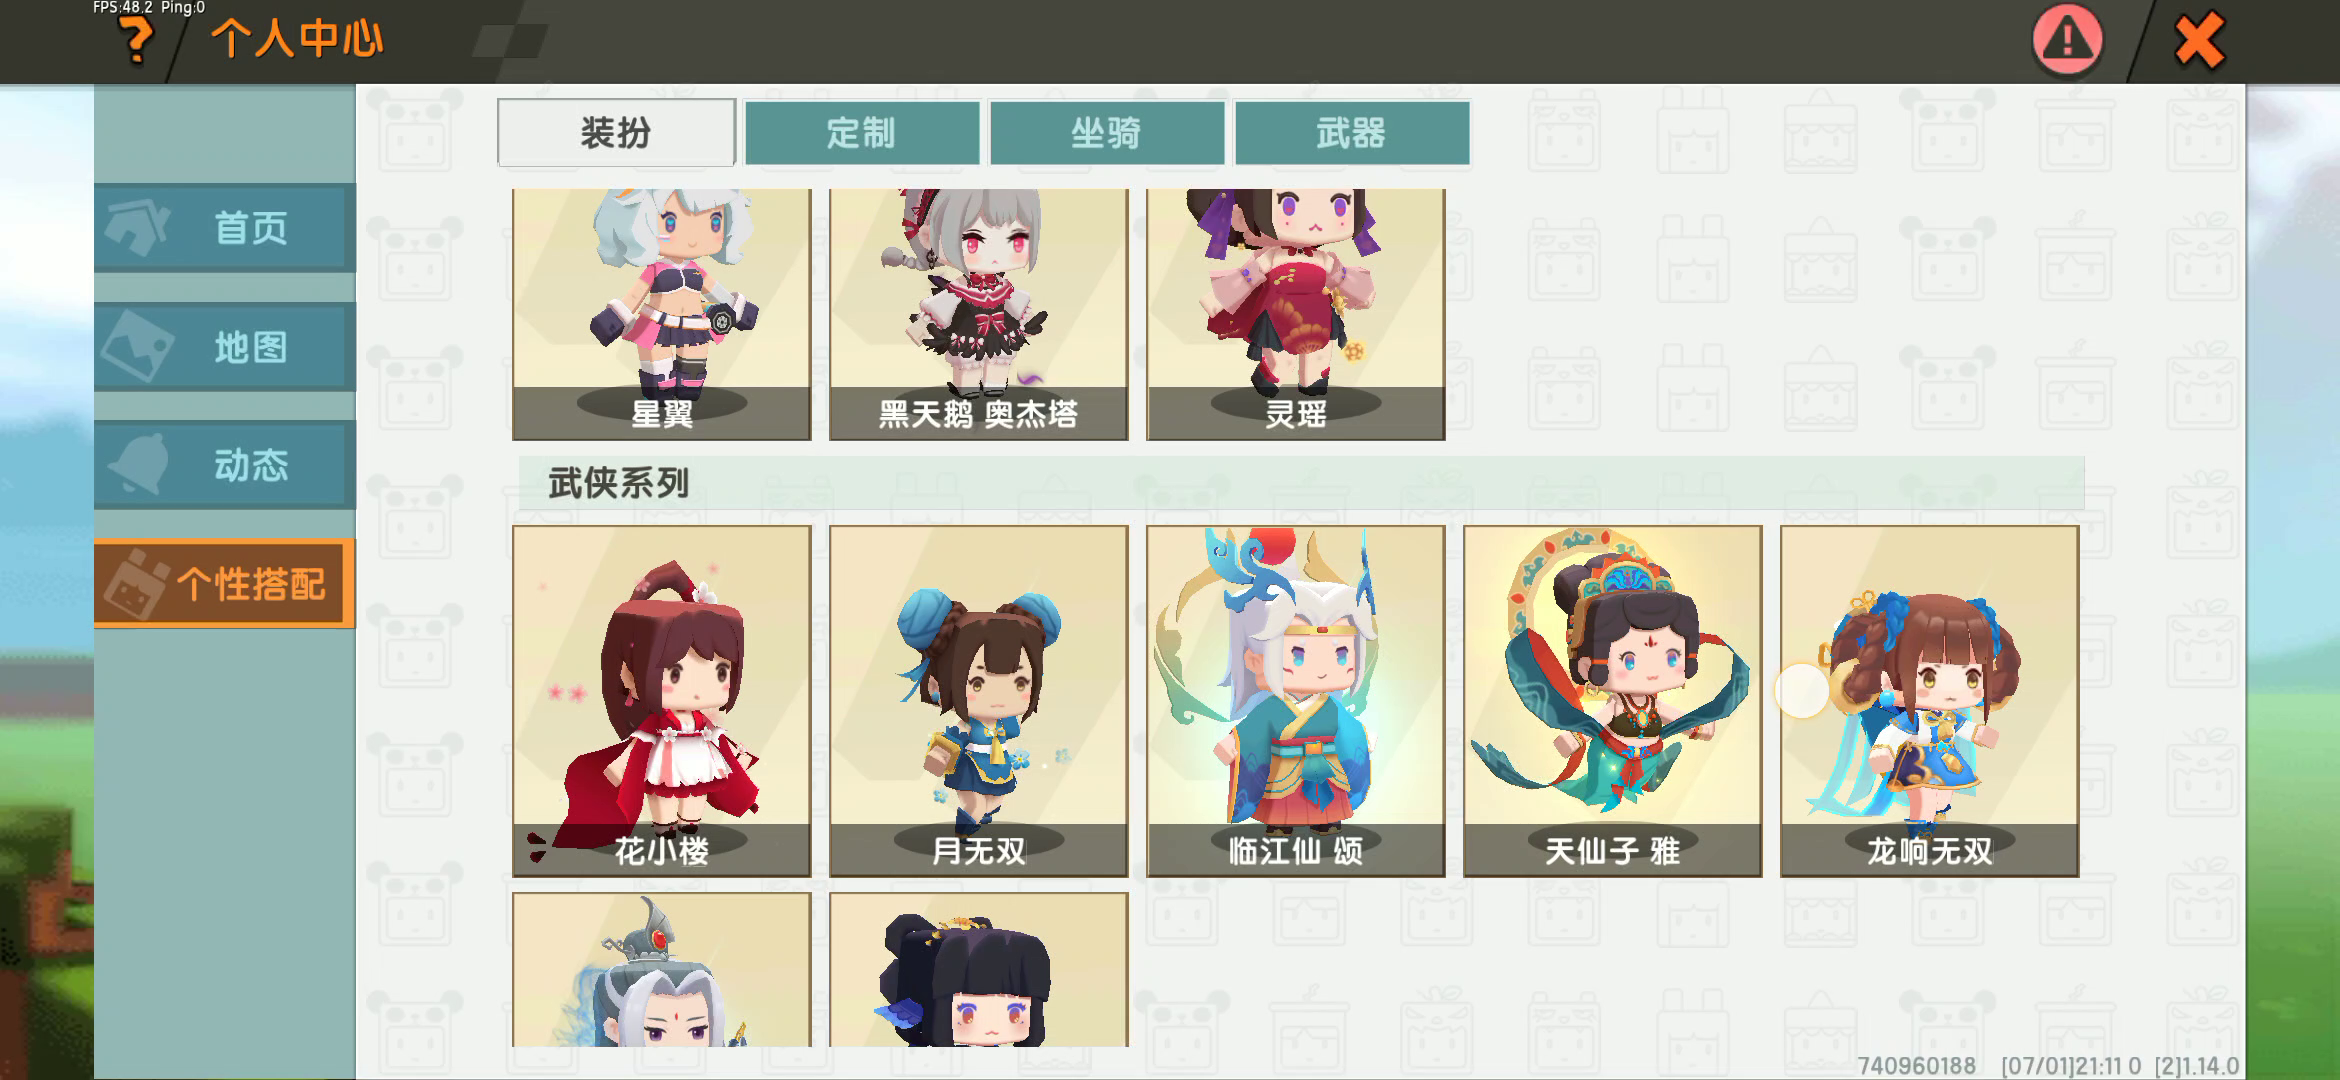2340x1080 pixels.
Task: Choose the 临江仙 颂 skin
Action: pos(1296,701)
